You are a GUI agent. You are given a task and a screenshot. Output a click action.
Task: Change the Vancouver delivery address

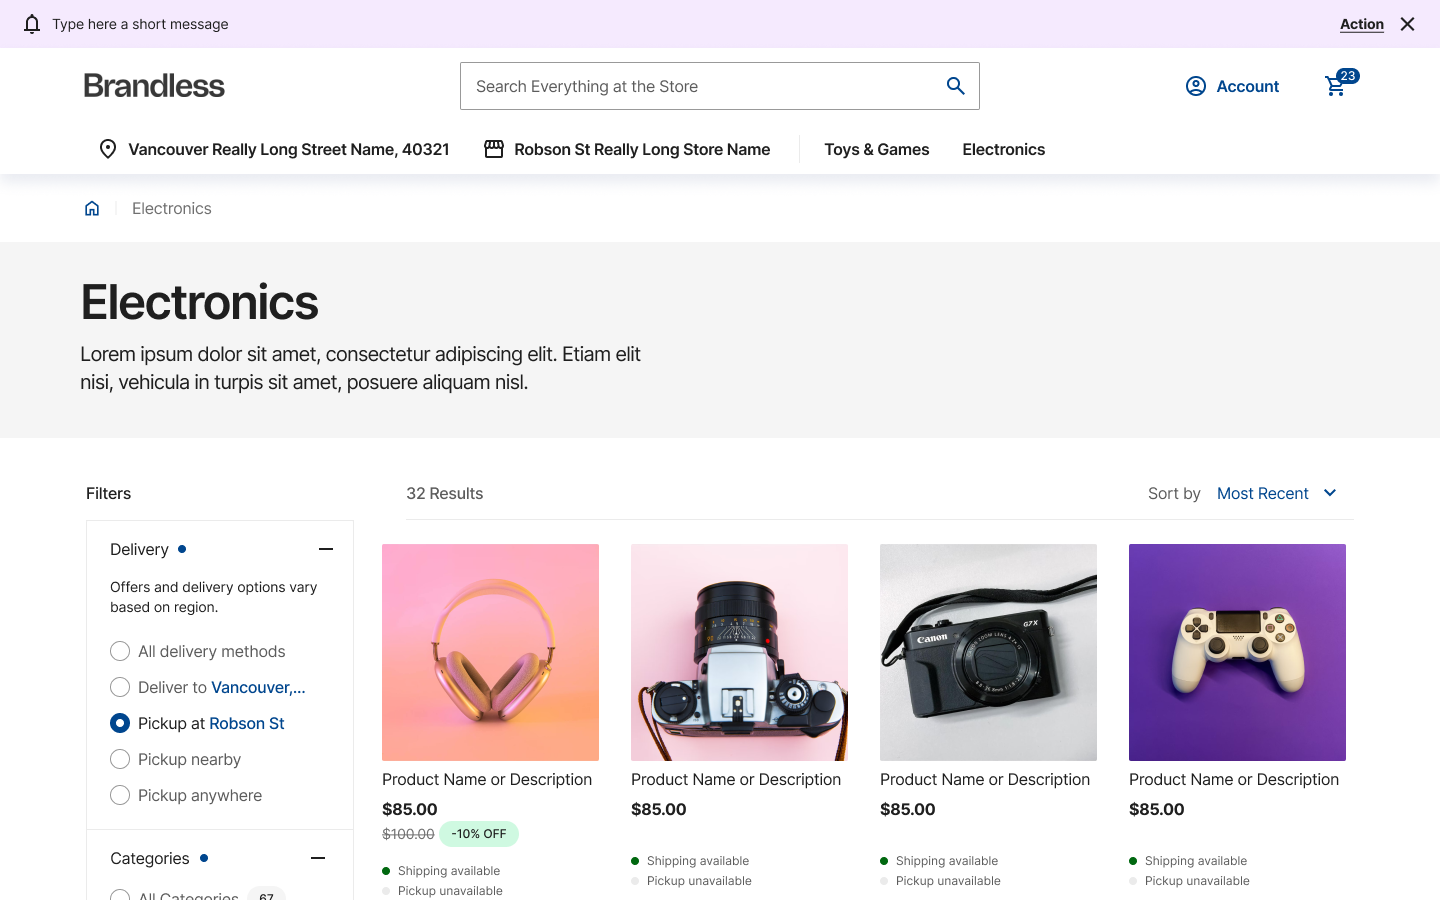288,149
